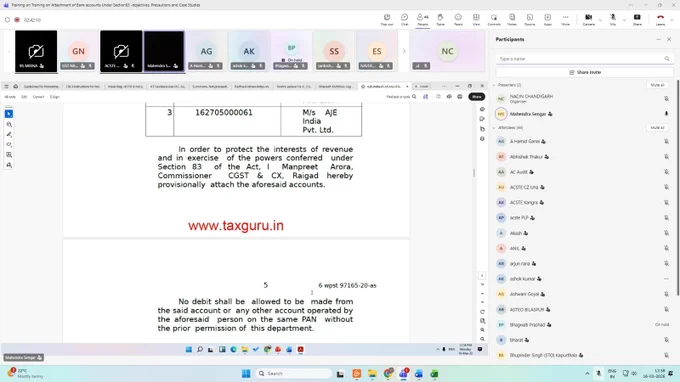Select the zoom marquee tool in sidebar
Viewport: 680px width, 382px height.
coord(9,124)
